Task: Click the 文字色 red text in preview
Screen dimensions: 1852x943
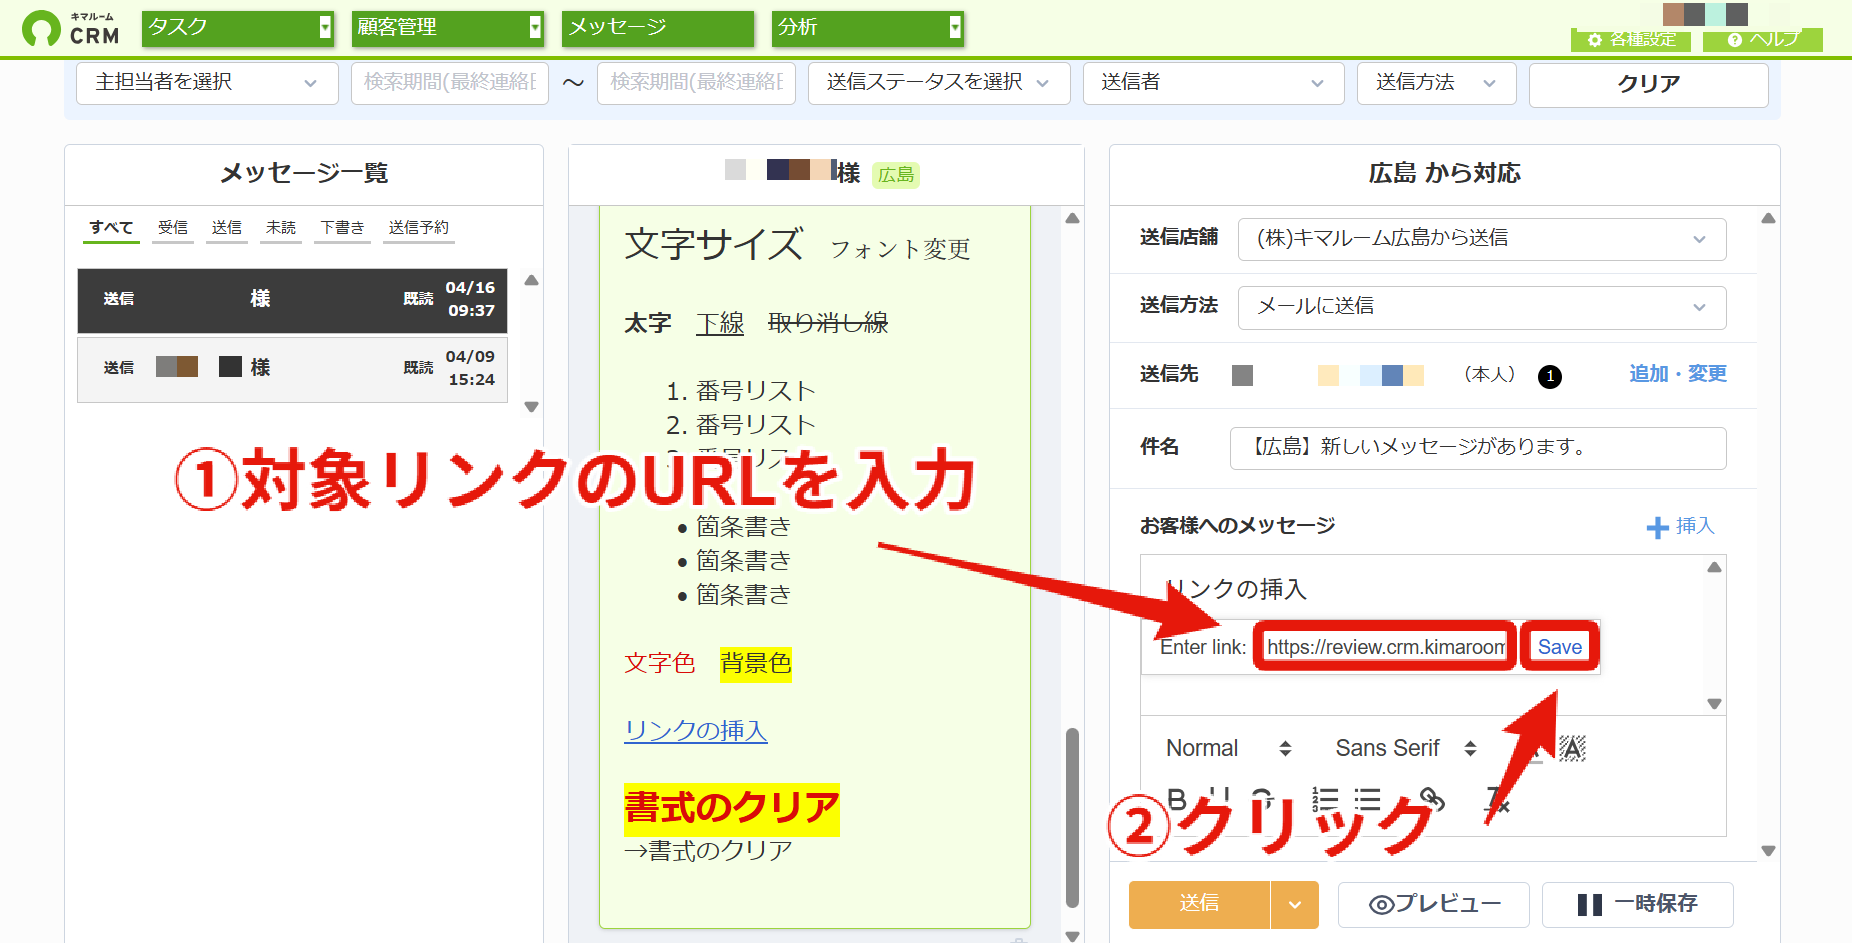Action: [x=659, y=663]
